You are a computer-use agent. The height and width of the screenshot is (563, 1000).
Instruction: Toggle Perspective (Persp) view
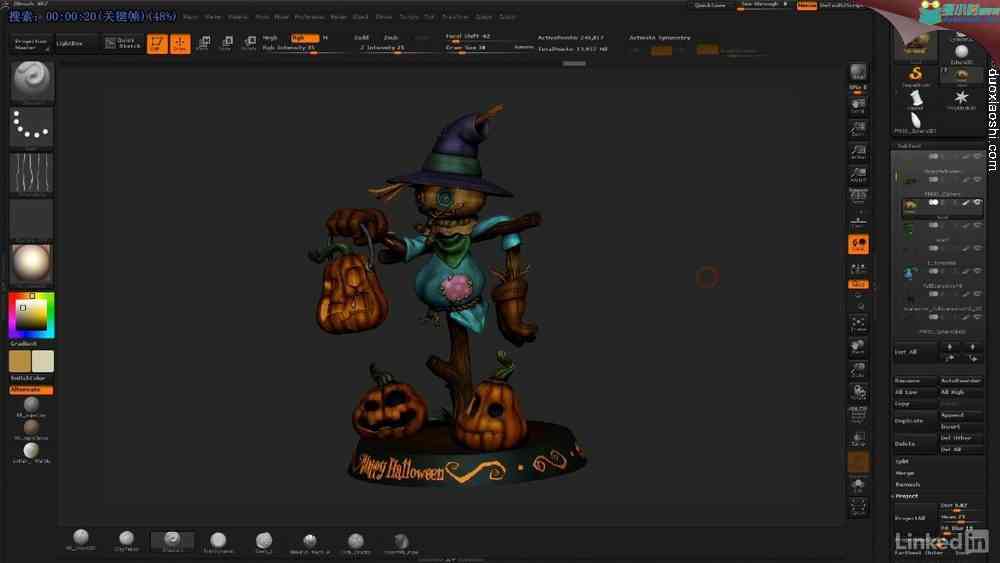[858, 198]
